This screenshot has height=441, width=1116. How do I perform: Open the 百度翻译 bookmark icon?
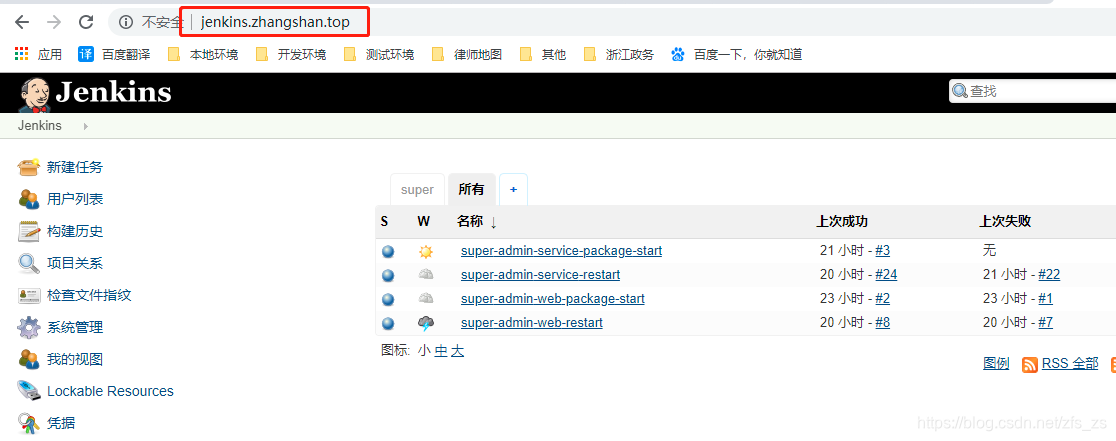pyautogui.click(x=86, y=54)
